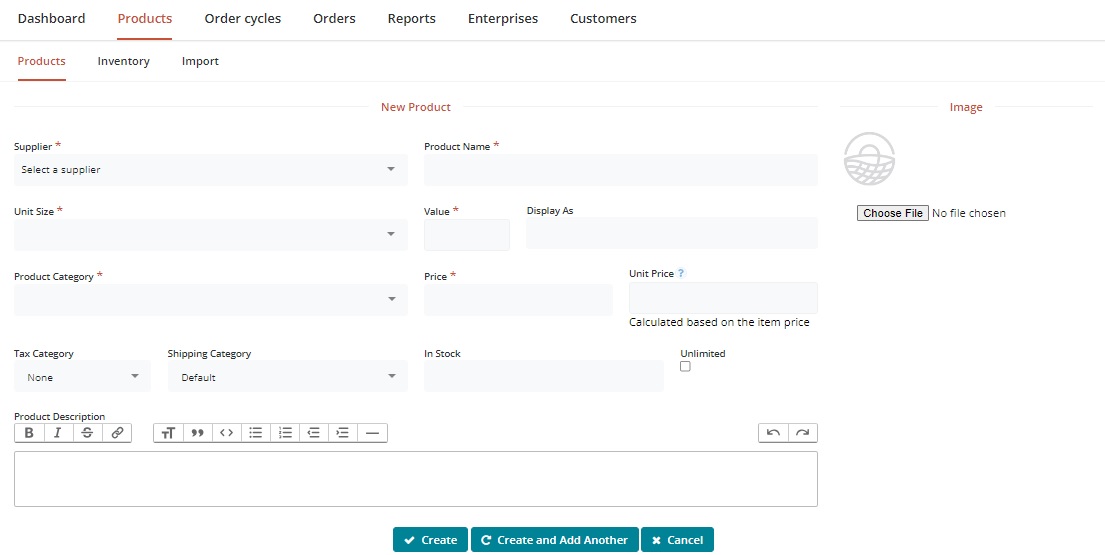Click the Unit Price help icon

(681, 273)
